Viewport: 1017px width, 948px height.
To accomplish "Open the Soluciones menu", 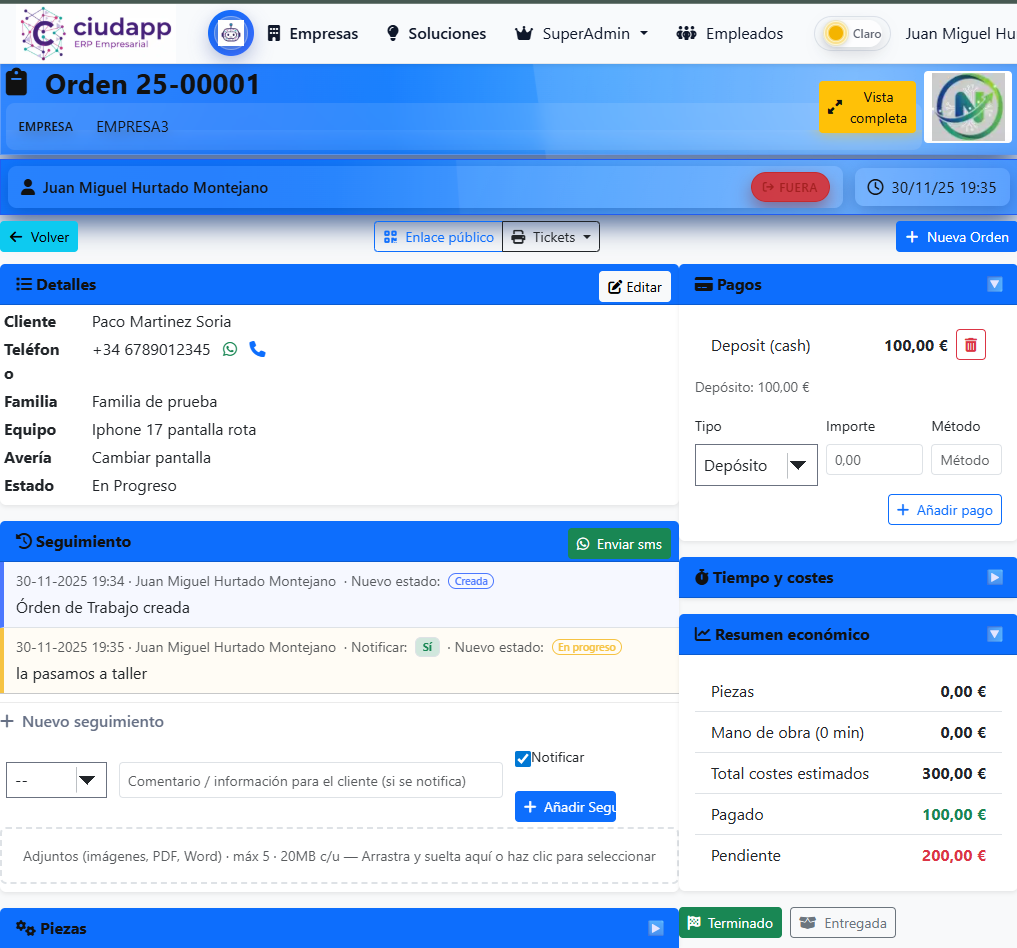I will tap(435, 33).
